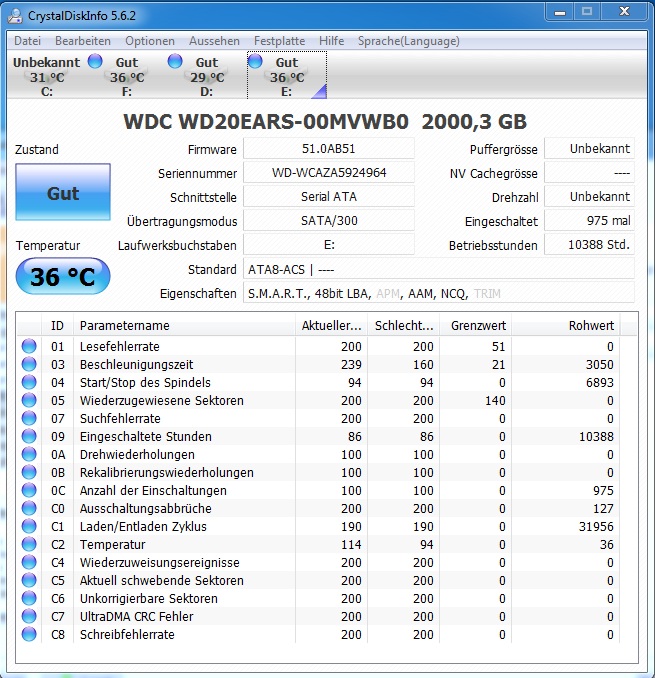Open the Bearbeiten menu

[x=83, y=41]
